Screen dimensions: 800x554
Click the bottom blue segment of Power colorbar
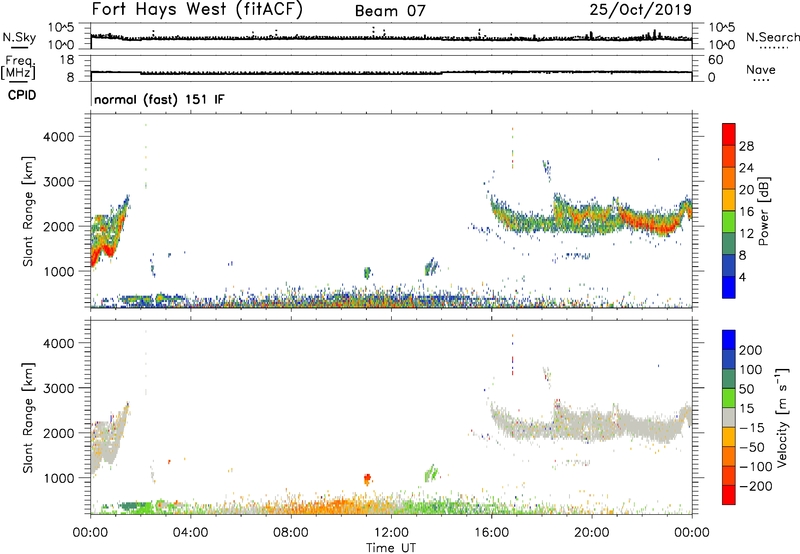click(x=729, y=287)
